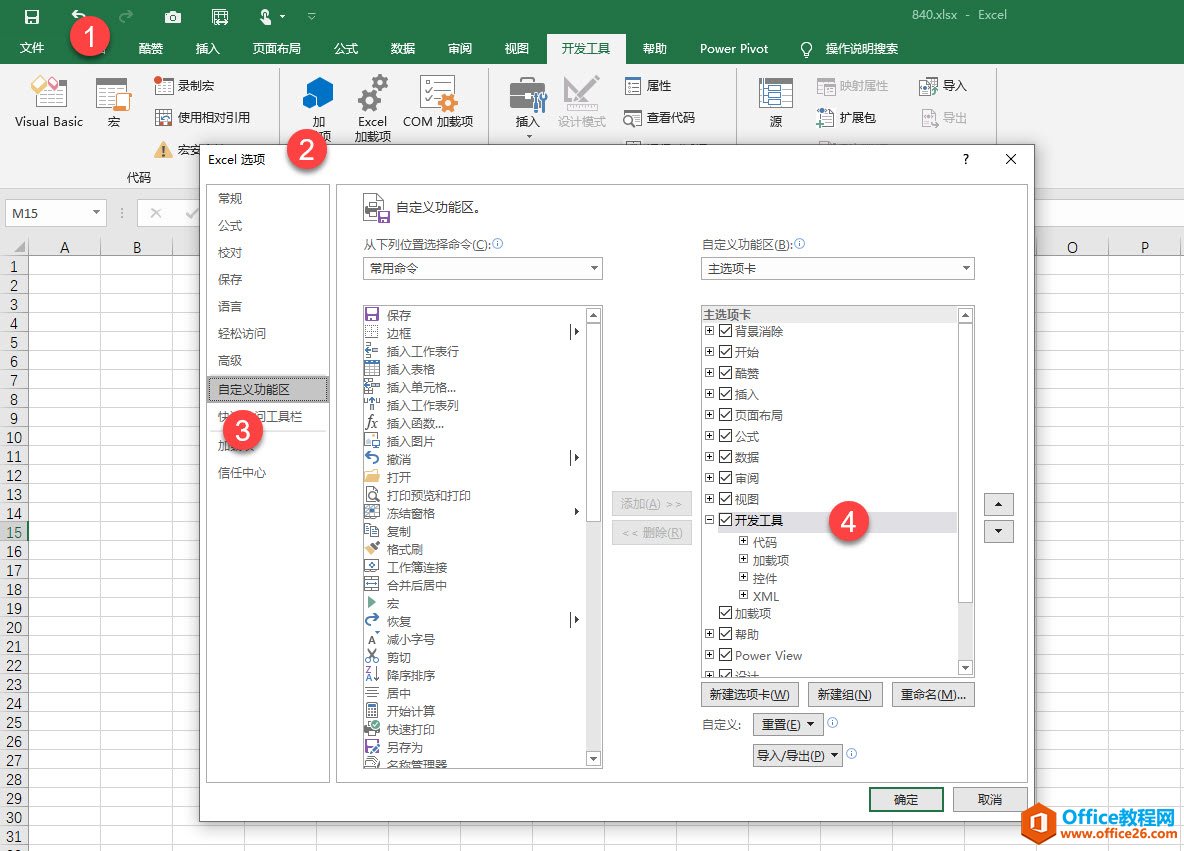Image resolution: width=1184 pixels, height=851 pixels.
Task: Toggle 使用相对引用 in ribbon
Action: pos(202,117)
